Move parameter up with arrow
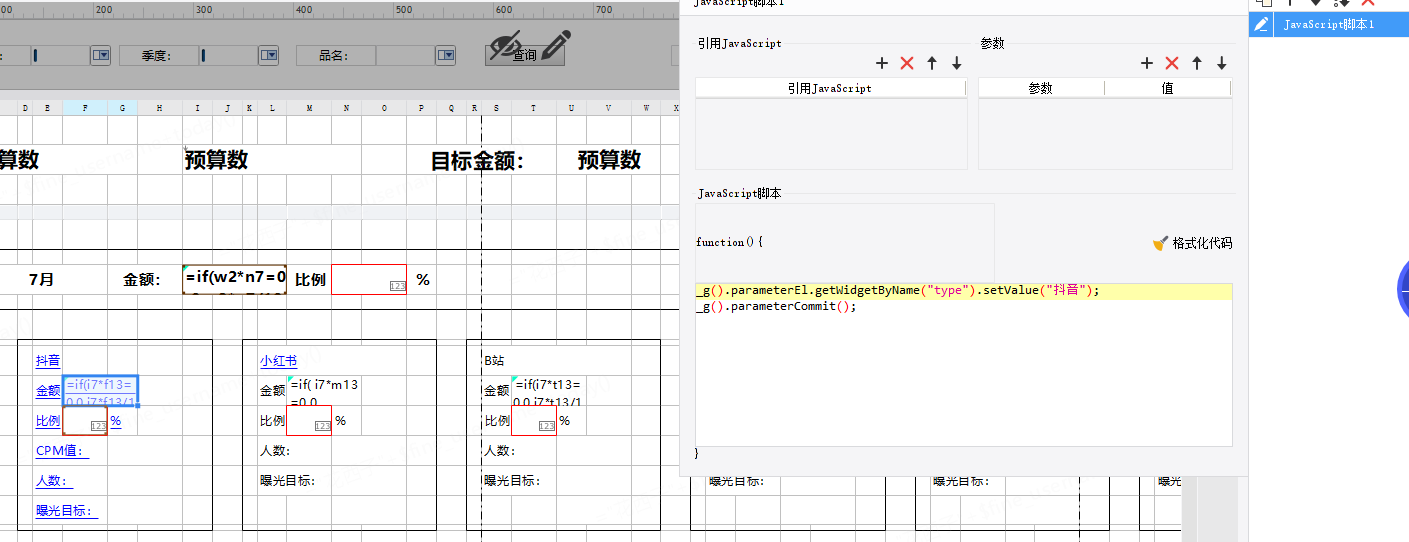This screenshot has height=542, width=1409. click(1197, 63)
